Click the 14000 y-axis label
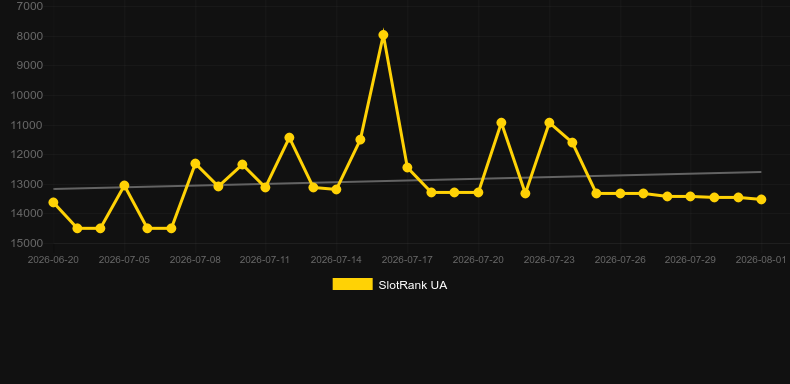Viewport: 790px width, 384px height. coord(27,214)
